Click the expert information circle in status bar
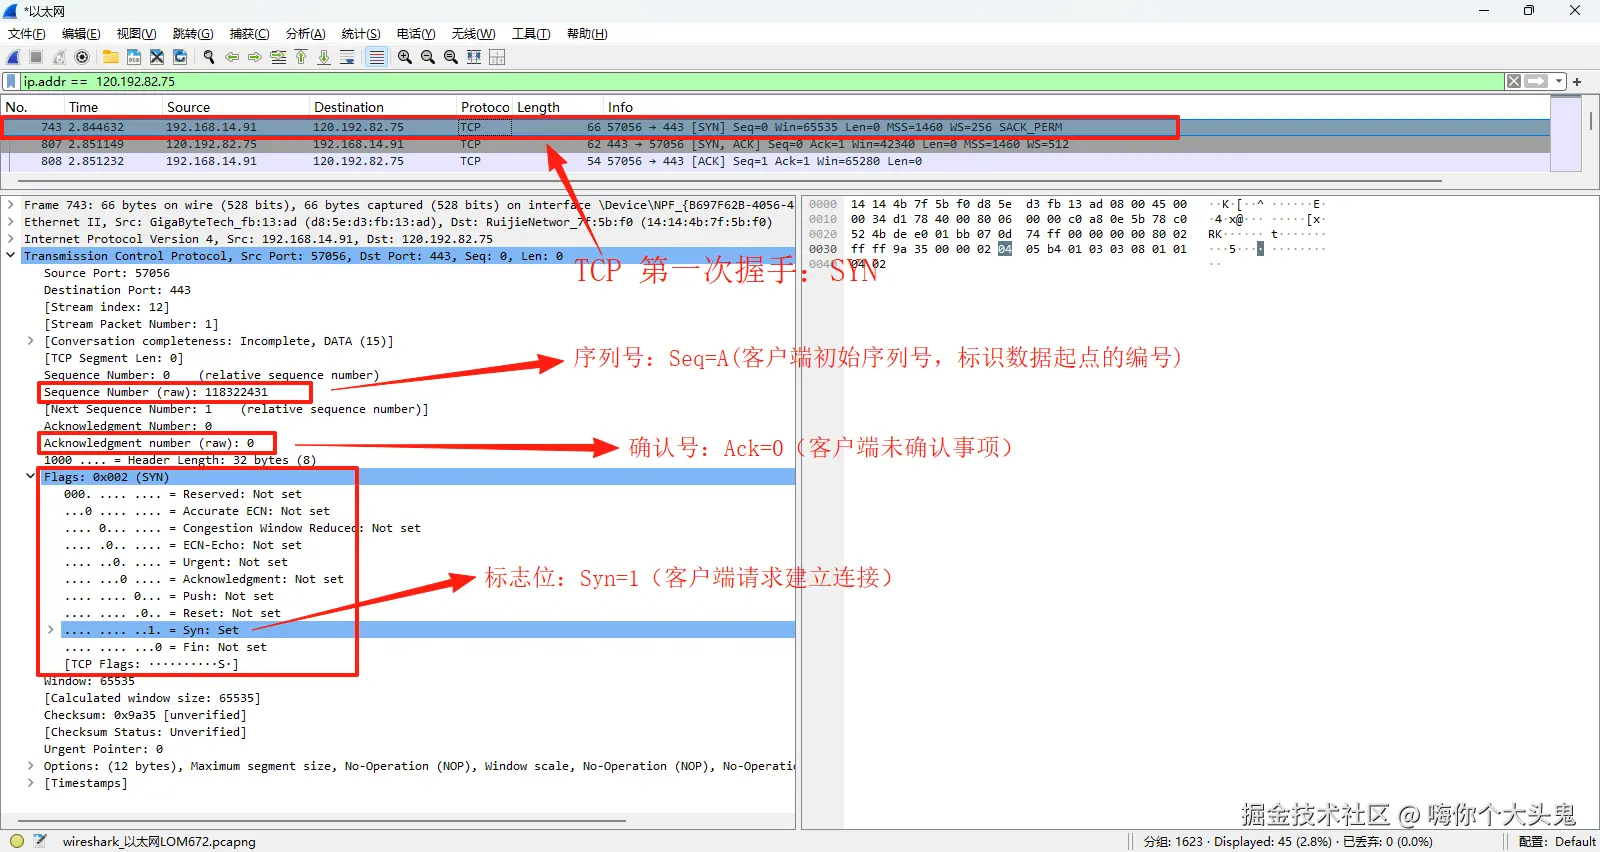This screenshot has width=1600, height=852. (16, 841)
